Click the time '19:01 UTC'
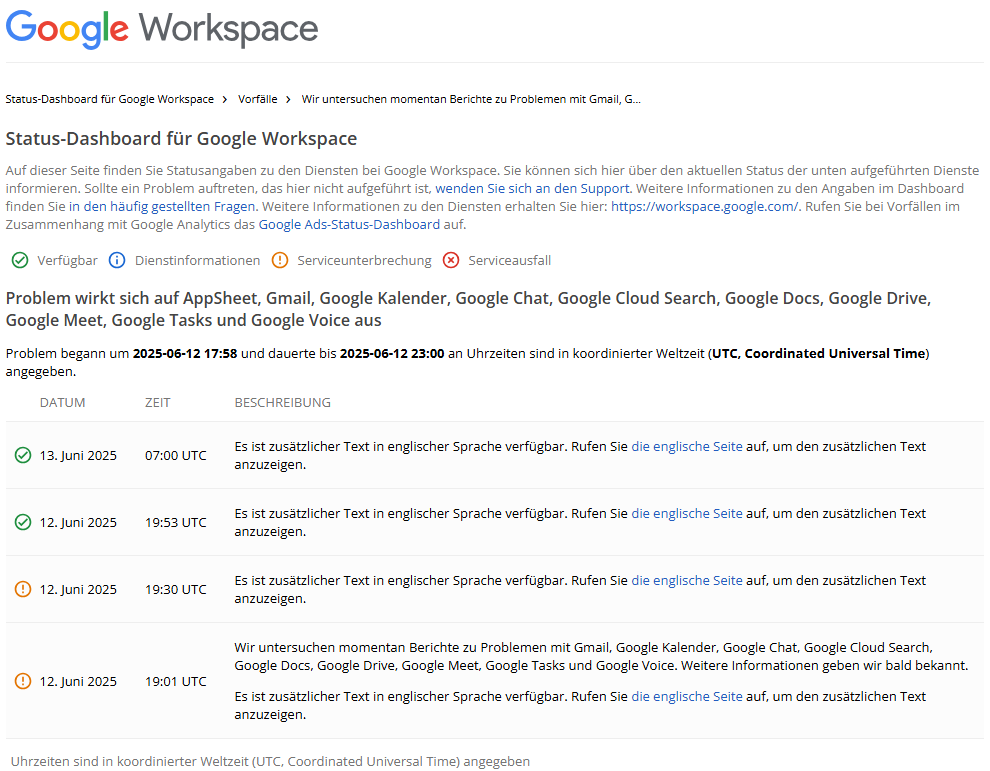The height and width of the screenshot is (771, 990). click(x=176, y=681)
